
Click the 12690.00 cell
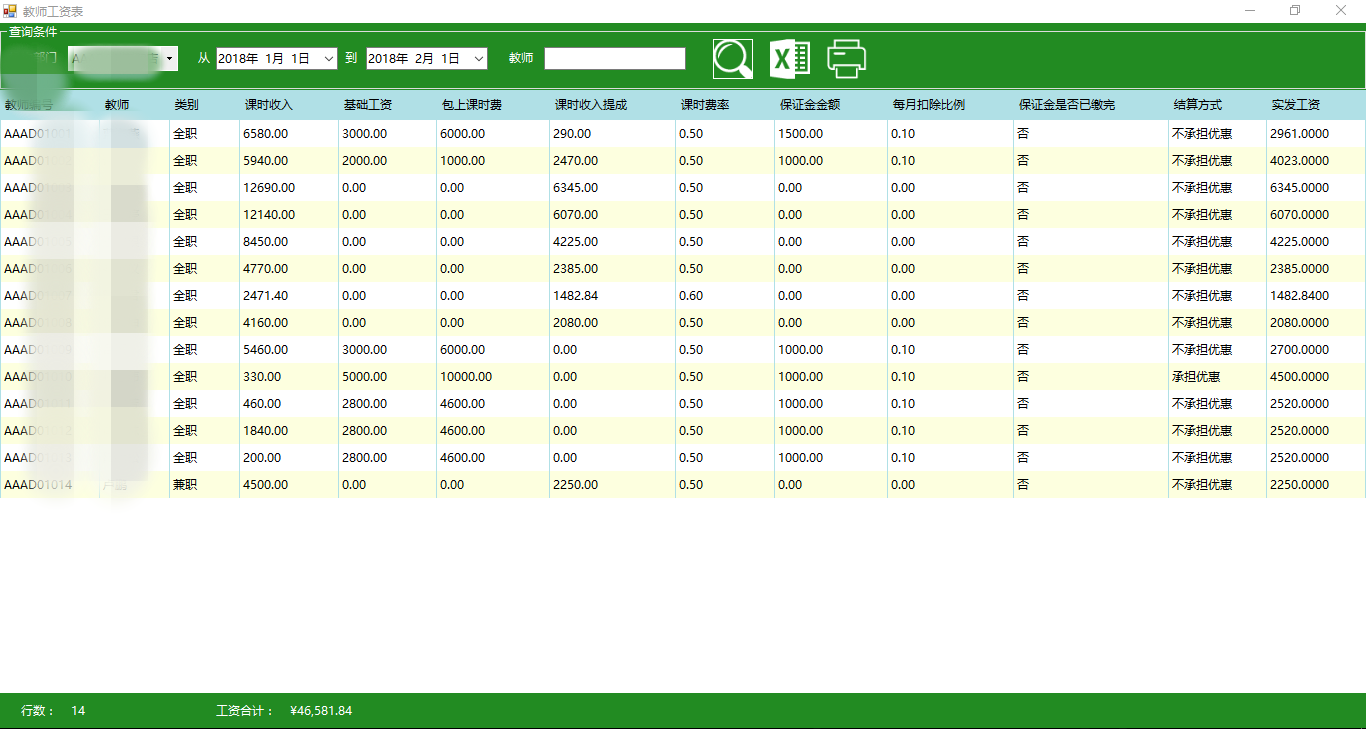click(x=288, y=188)
